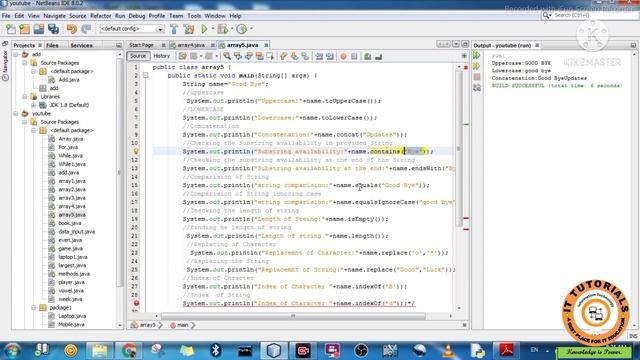This screenshot has height=360, width=640.
Task: Click the Redo toolbar icon
Action: click(x=86, y=29)
